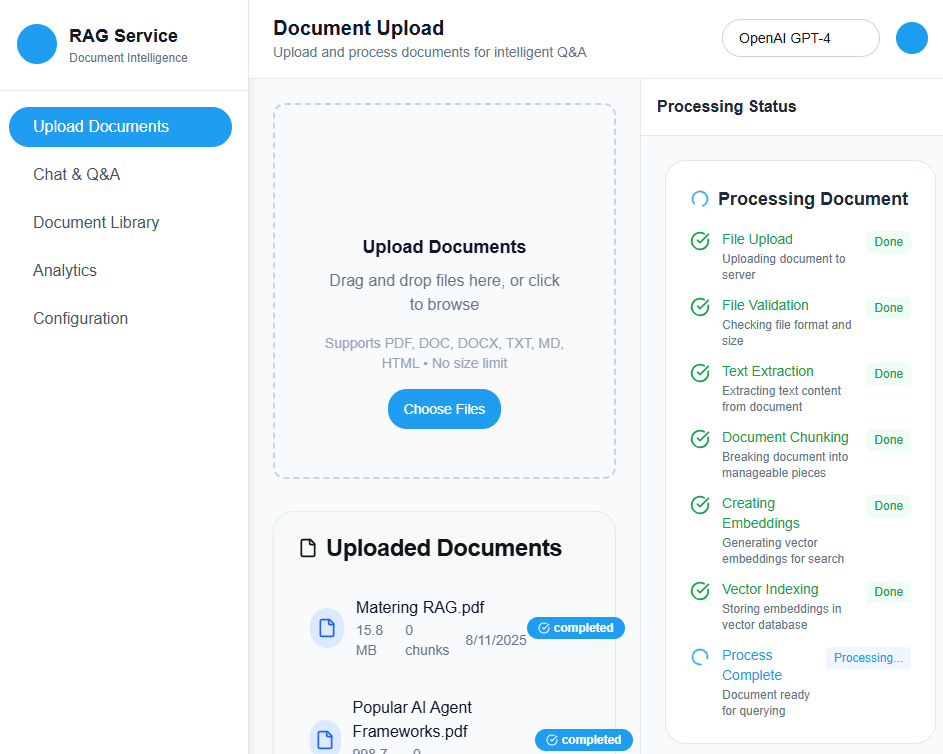Click the Creating Embeddings green checkmark icon
The image size is (943, 754).
[700, 505]
